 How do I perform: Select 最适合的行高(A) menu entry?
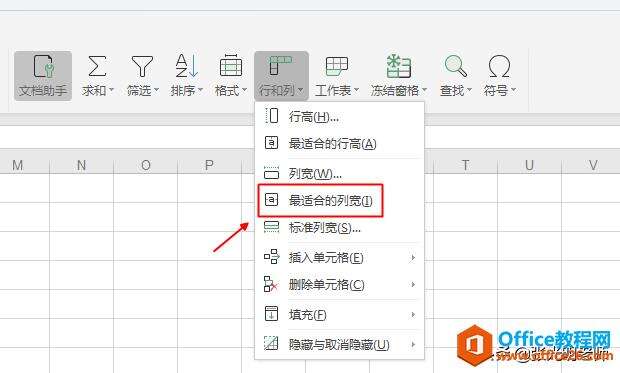click(340, 143)
